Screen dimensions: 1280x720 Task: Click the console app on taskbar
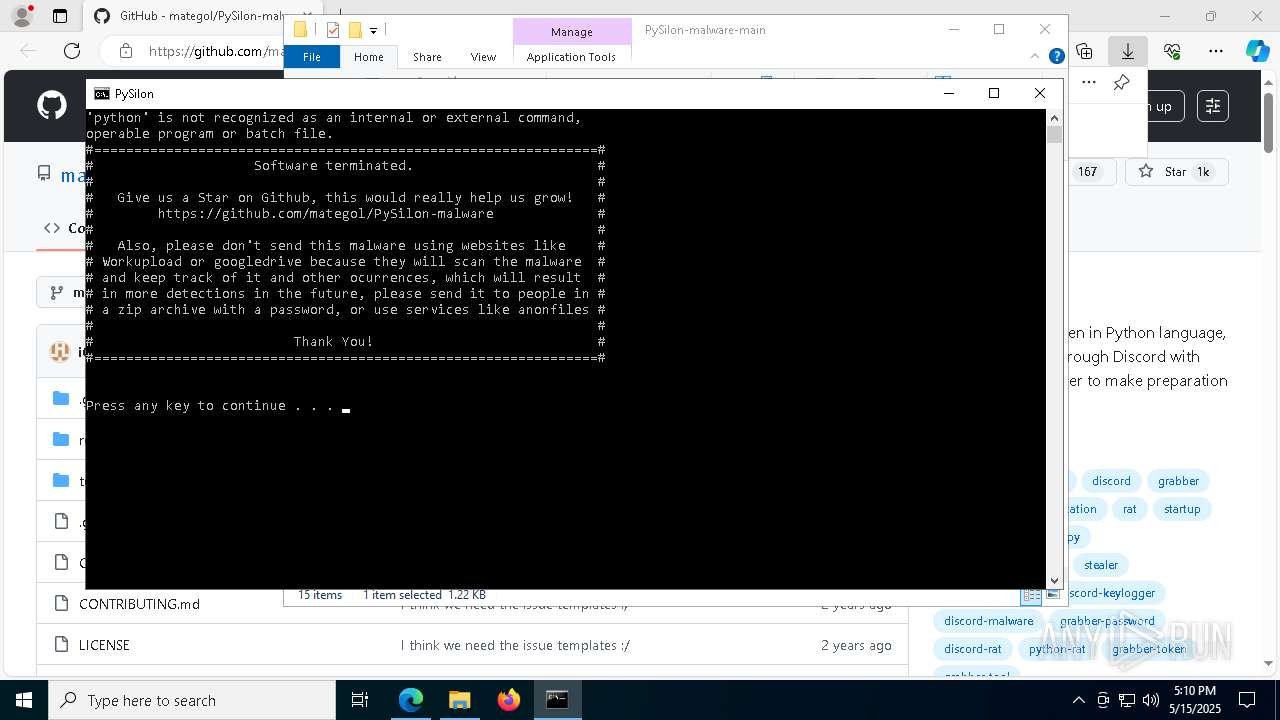point(557,700)
